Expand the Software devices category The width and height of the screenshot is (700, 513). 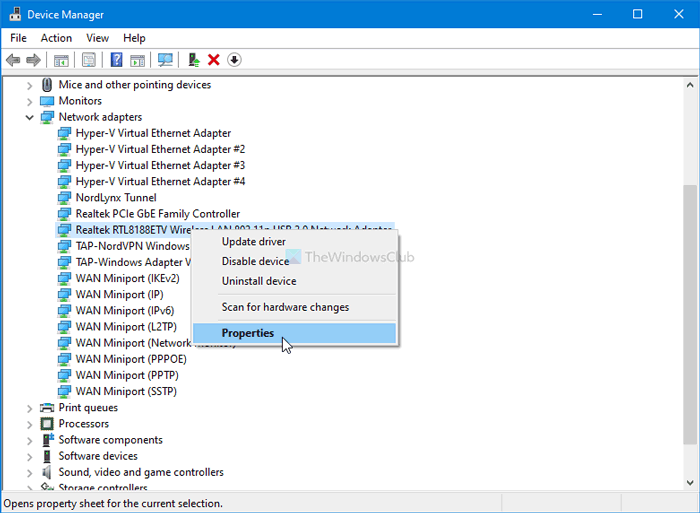coord(29,456)
